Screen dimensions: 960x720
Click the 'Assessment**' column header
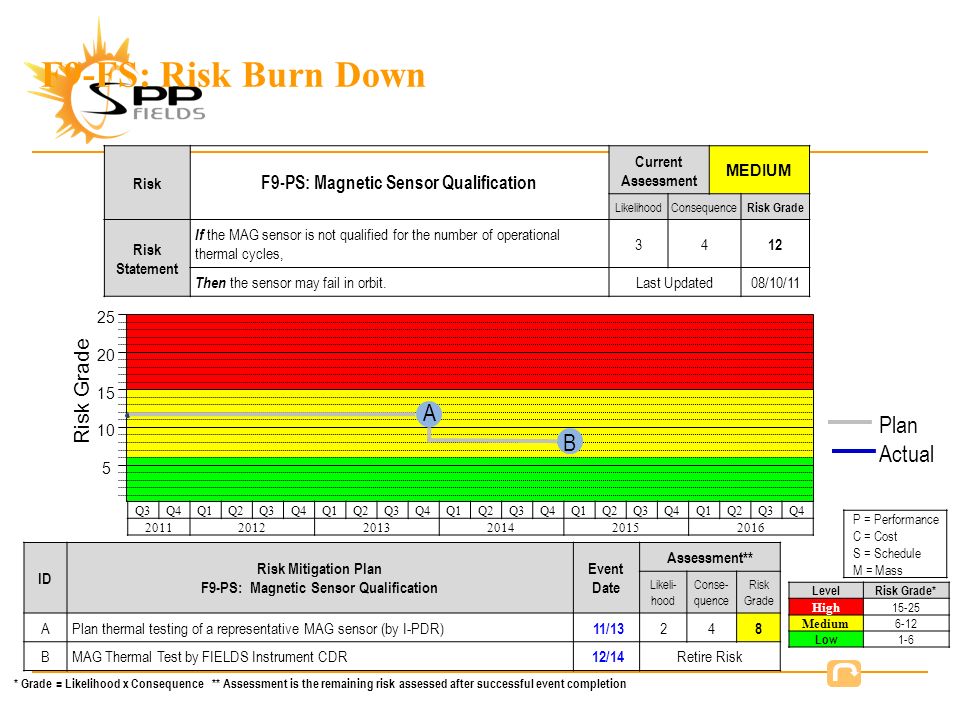(710, 558)
